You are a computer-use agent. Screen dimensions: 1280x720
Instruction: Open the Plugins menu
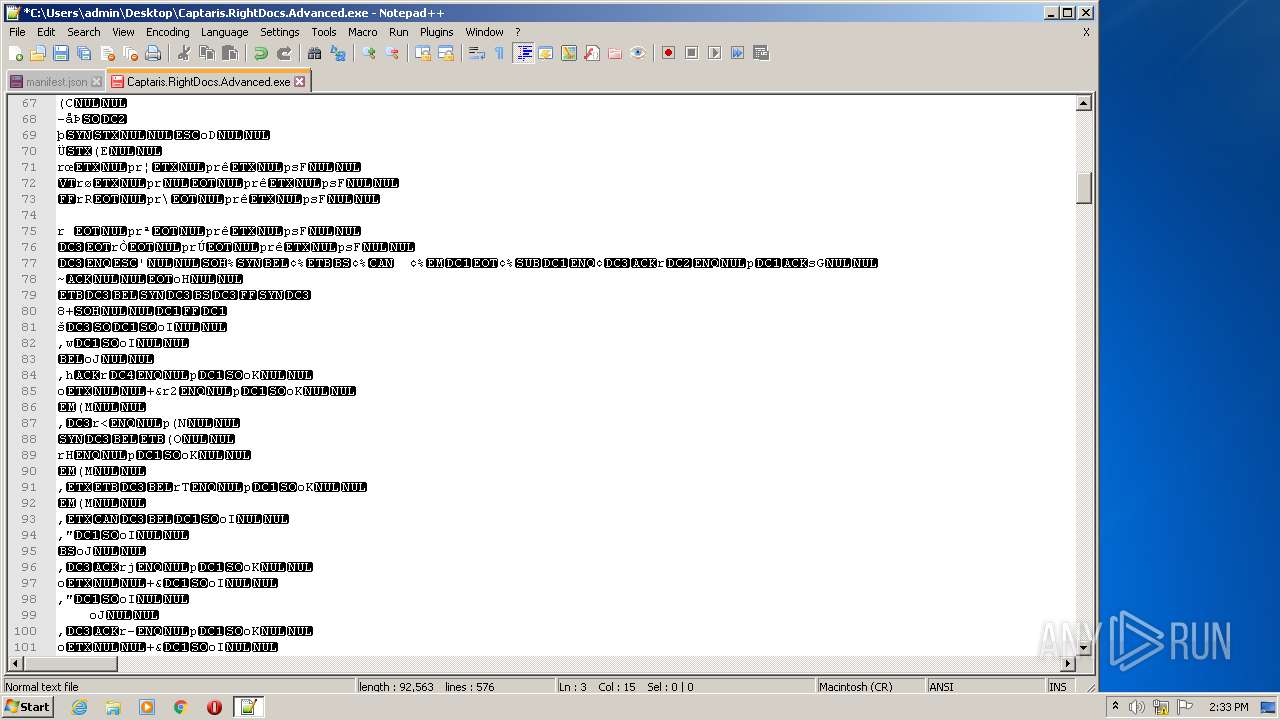437,32
